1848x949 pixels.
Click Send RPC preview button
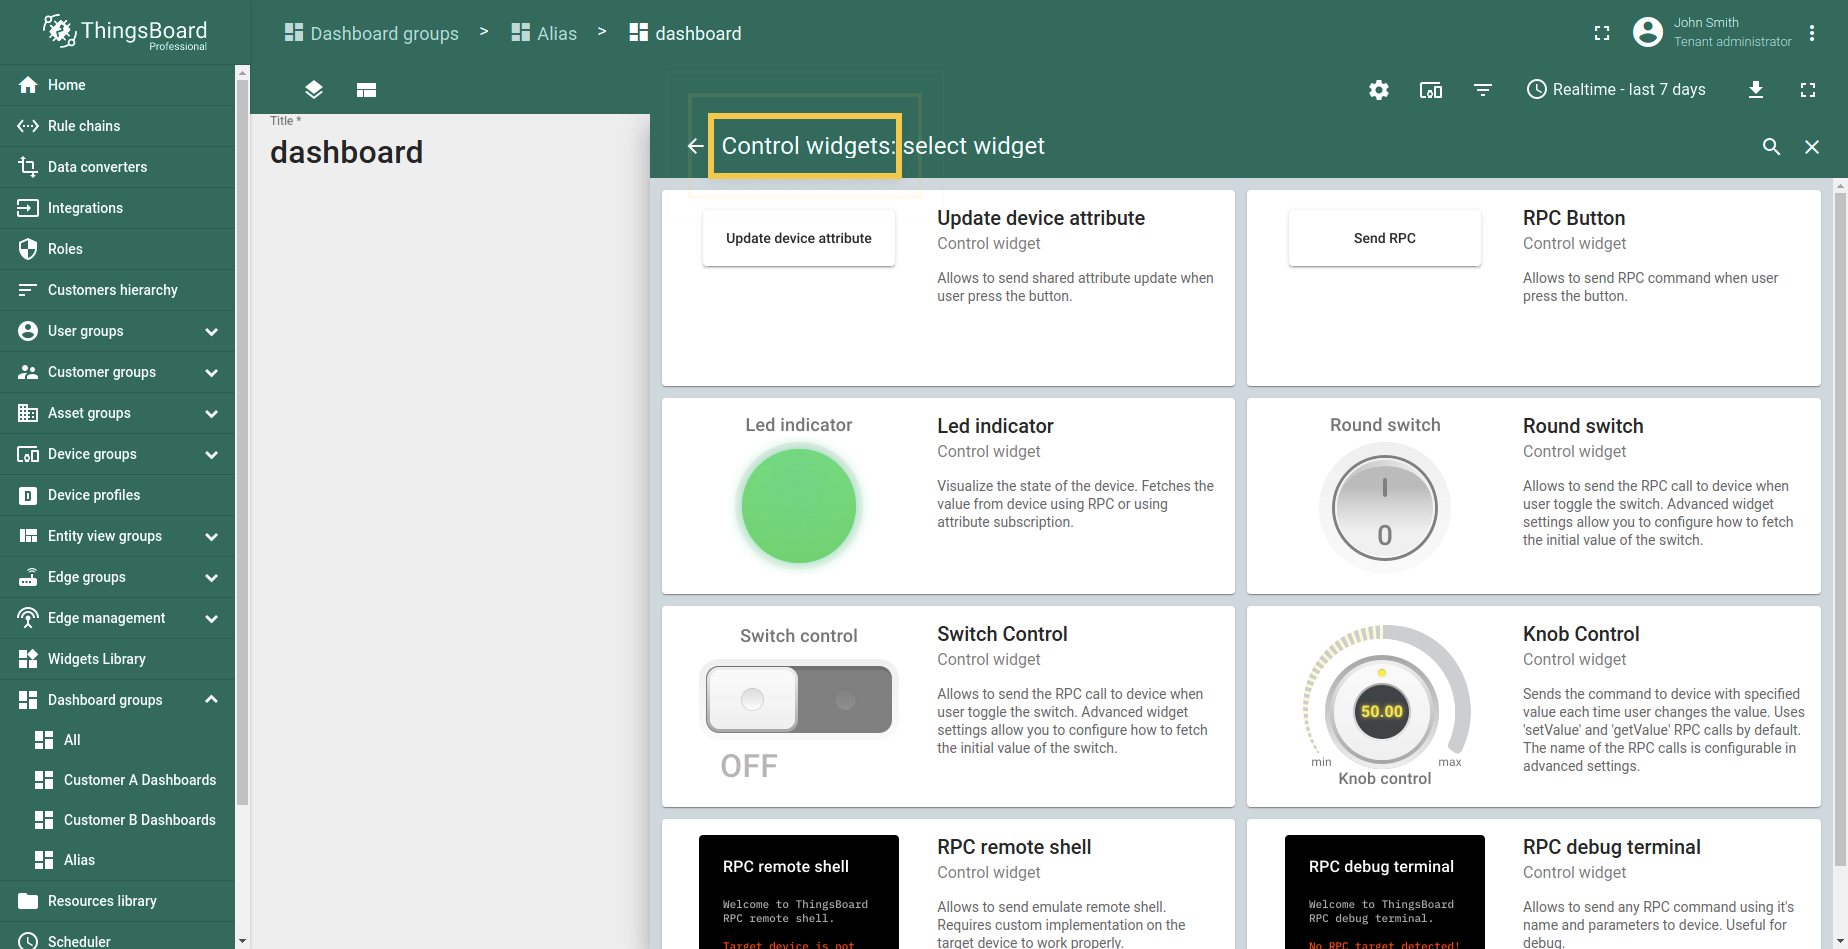(x=1385, y=238)
